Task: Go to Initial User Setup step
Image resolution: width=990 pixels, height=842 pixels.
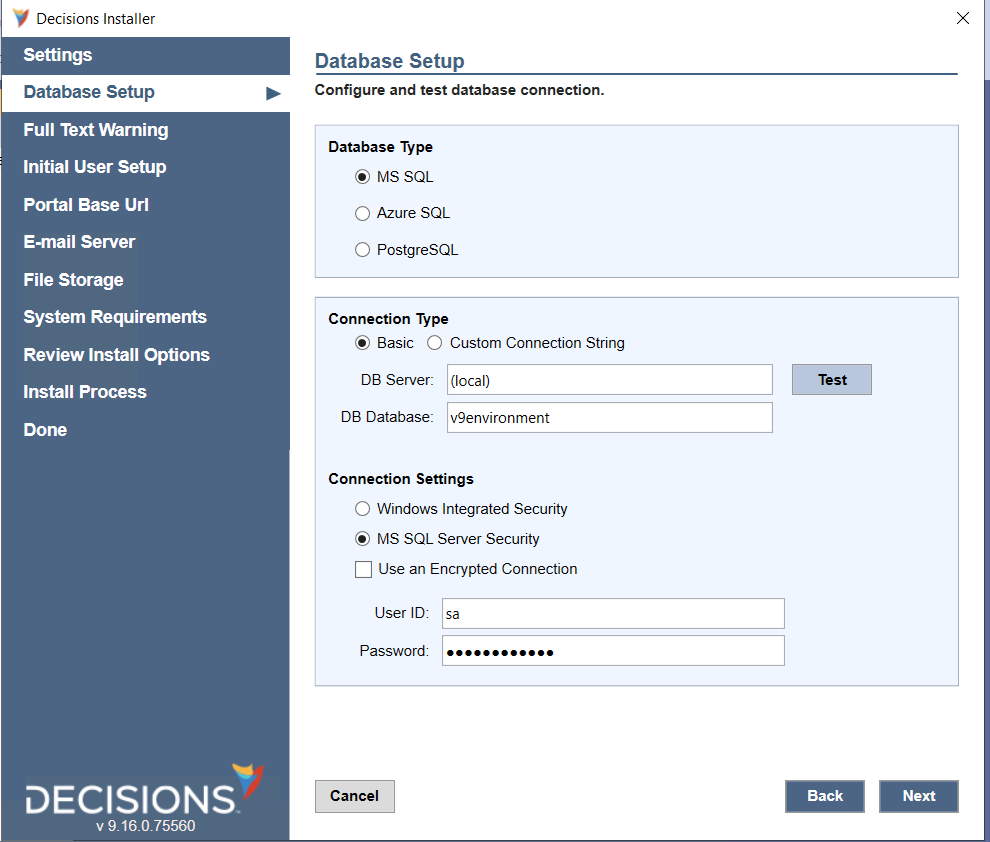Action: (x=95, y=167)
